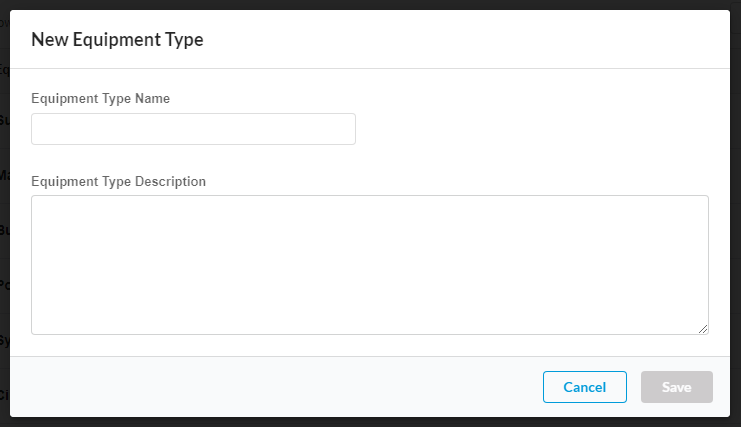Screen dimensions: 741x427
Task: Focus the Equipment Type Description text area
Action: point(369,264)
